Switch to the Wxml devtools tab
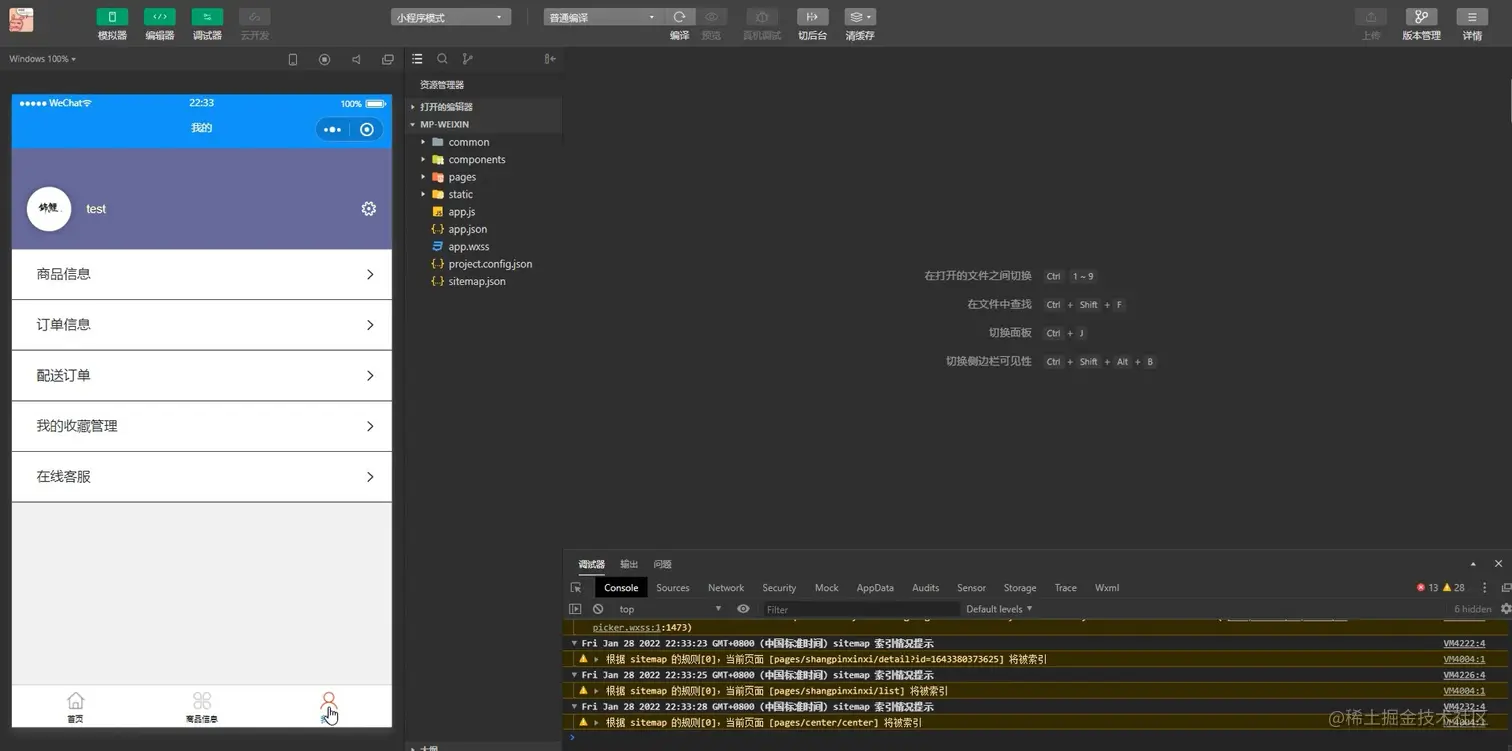The height and width of the screenshot is (751, 1512). pos(1107,588)
